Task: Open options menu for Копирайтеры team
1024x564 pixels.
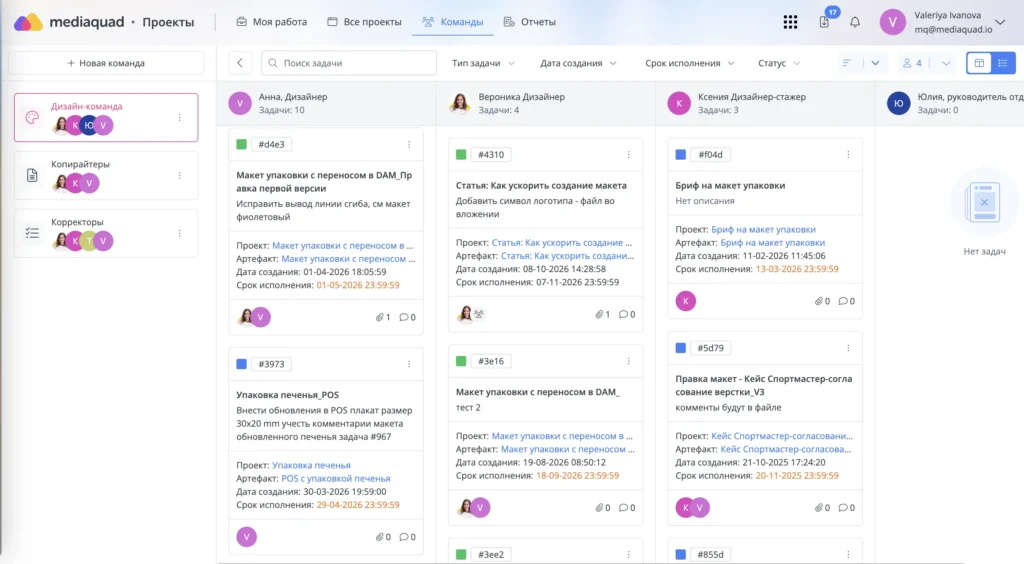Action: (180, 176)
